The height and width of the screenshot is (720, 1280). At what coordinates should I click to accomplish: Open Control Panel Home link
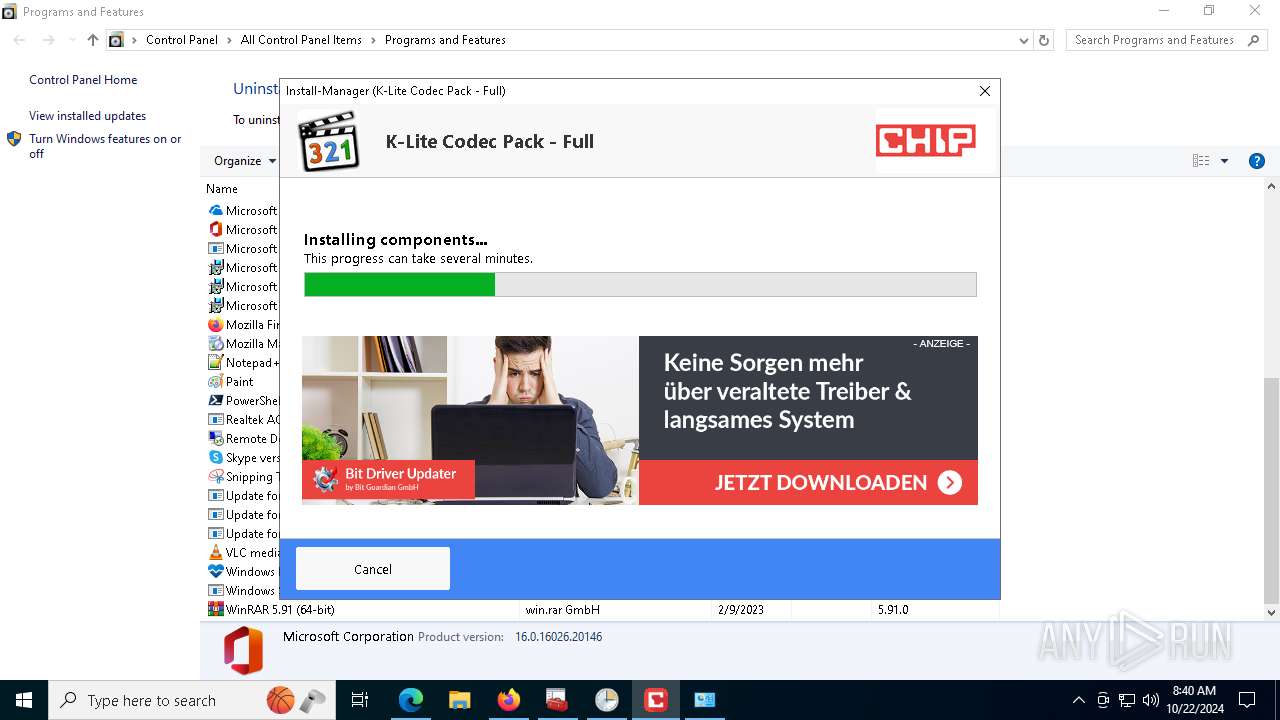click(83, 80)
